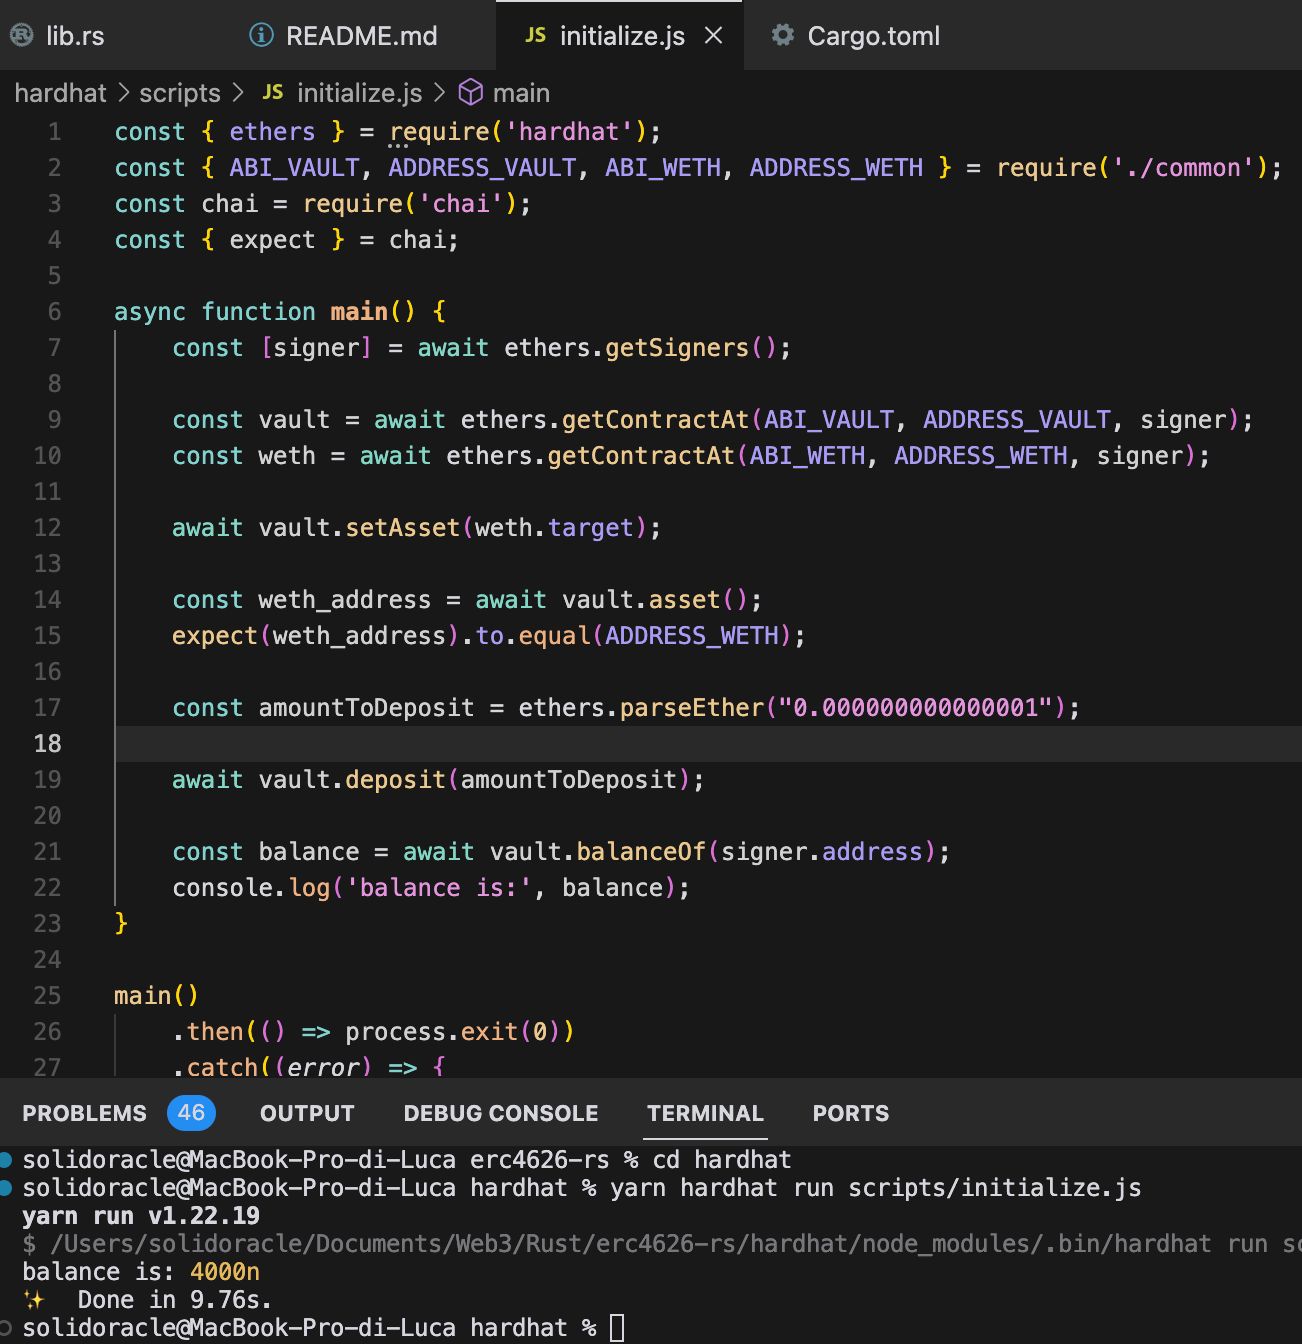Click the scripts breadcrumb folder

(x=179, y=93)
